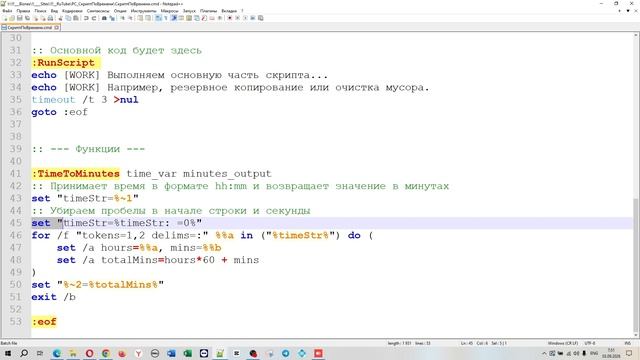
Task: Click the :eof label on line 53
Action: [x=44, y=322]
